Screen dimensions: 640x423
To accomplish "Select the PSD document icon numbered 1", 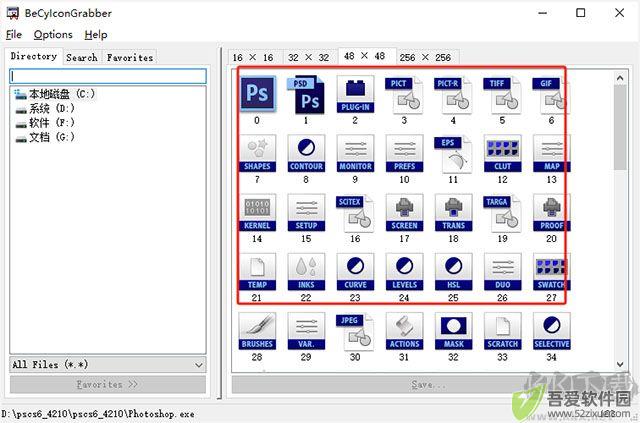I will (x=306, y=94).
